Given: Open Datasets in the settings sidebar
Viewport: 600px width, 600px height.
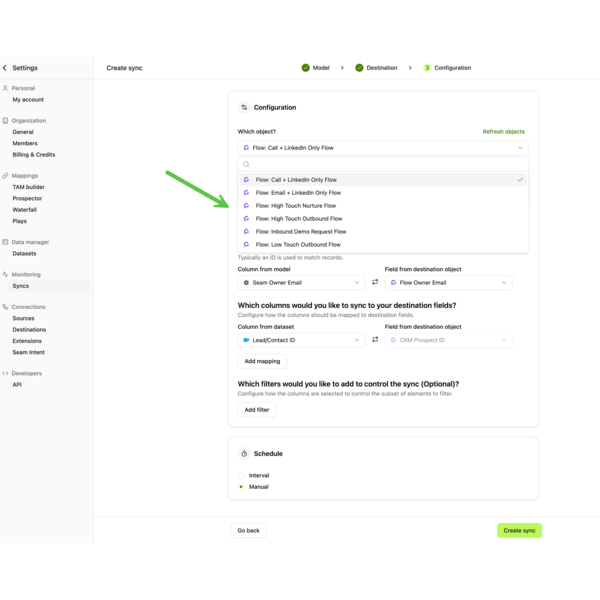Looking at the screenshot, I should point(24,253).
